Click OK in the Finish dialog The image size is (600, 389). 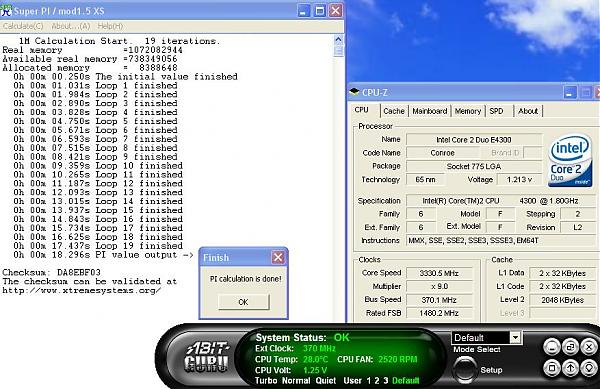point(244,302)
